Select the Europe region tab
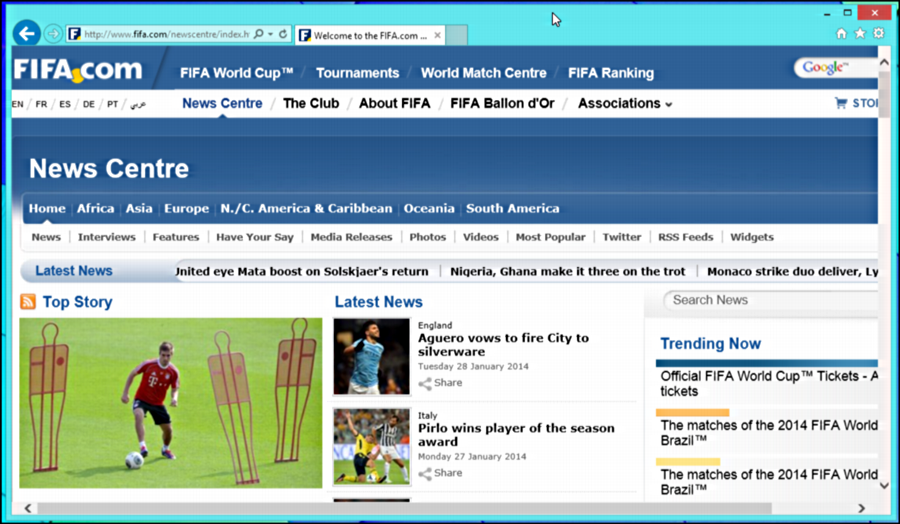Screen dimensions: 900x524 [187, 208]
